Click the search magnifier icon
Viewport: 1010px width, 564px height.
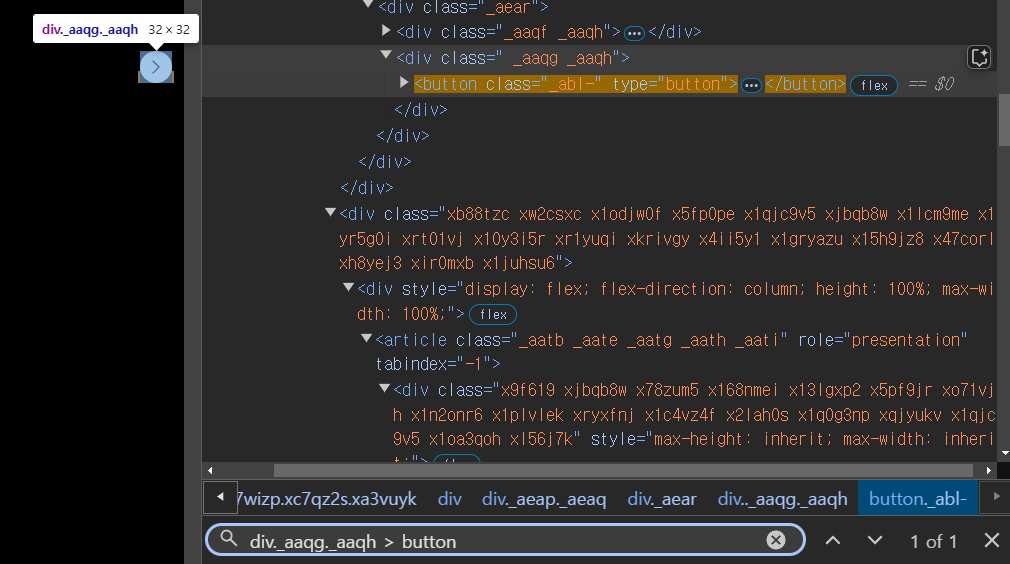click(229, 538)
